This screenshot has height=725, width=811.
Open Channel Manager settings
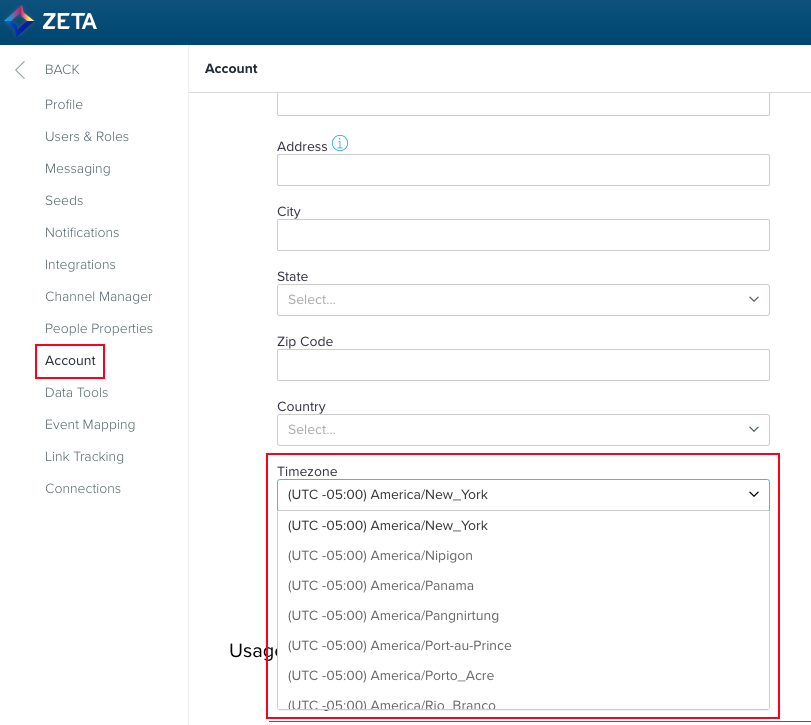[99, 297]
